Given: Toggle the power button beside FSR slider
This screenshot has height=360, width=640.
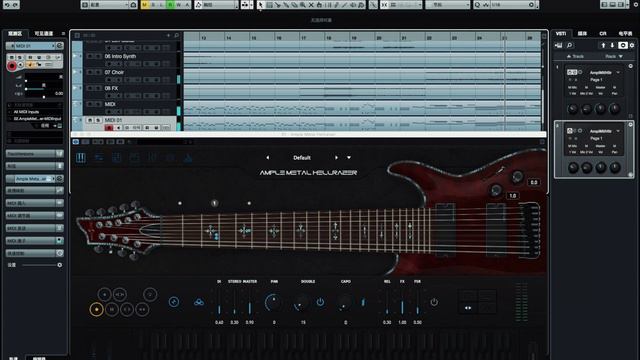Looking at the screenshot, I should click(x=434, y=302).
